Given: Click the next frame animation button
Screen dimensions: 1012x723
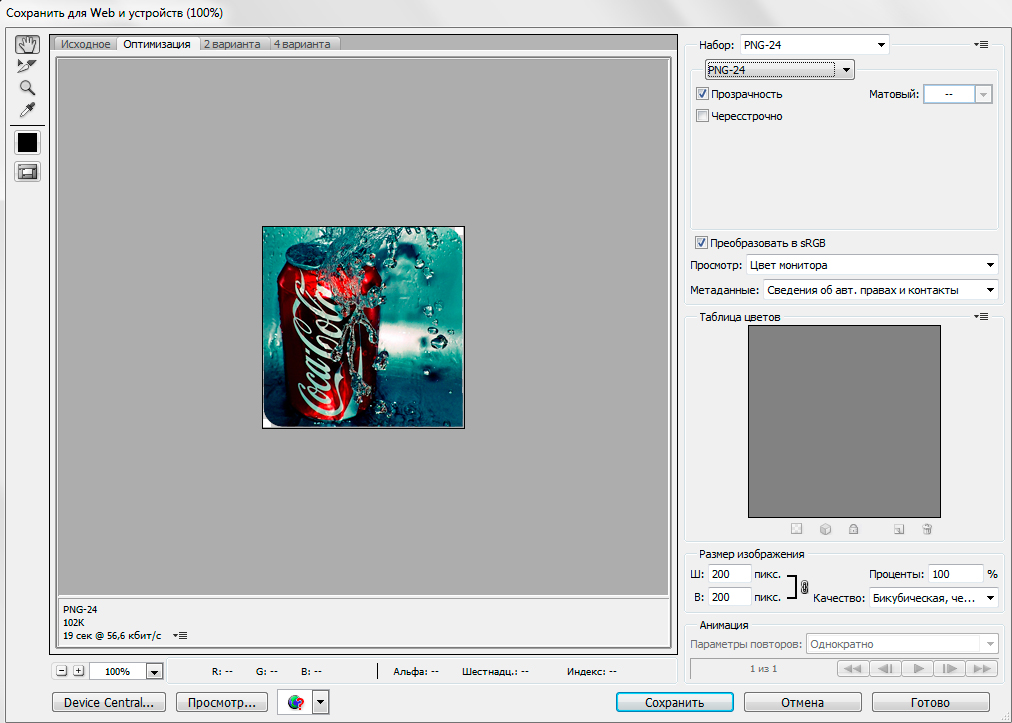Looking at the screenshot, I should (x=950, y=669).
